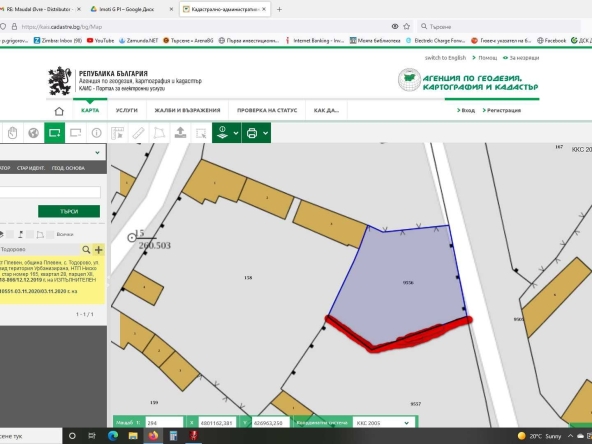The width and height of the screenshot is (592, 444).
Task: Click the scale value input field
Action: [x=164, y=423]
